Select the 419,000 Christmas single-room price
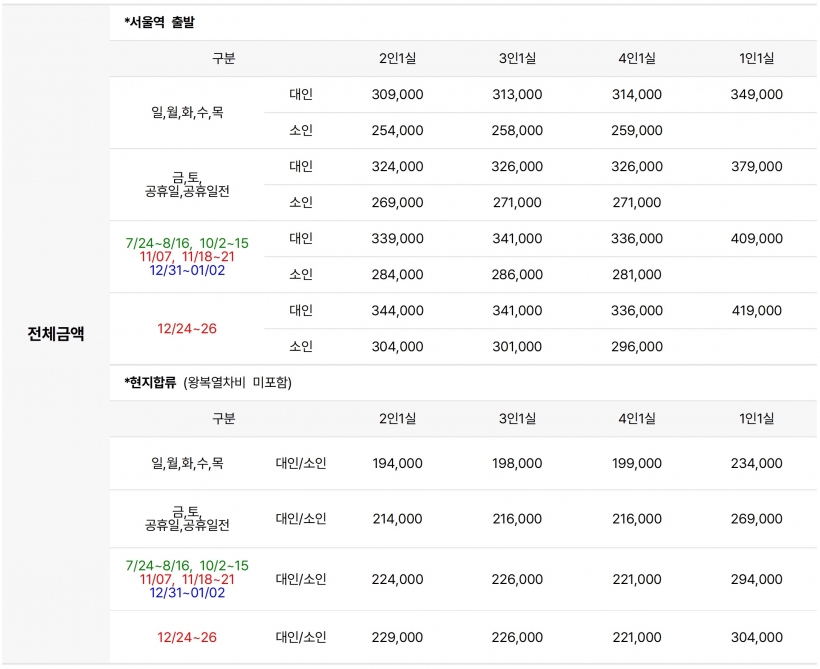The width and height of the screenshot is (820, 669). point(756,311)
